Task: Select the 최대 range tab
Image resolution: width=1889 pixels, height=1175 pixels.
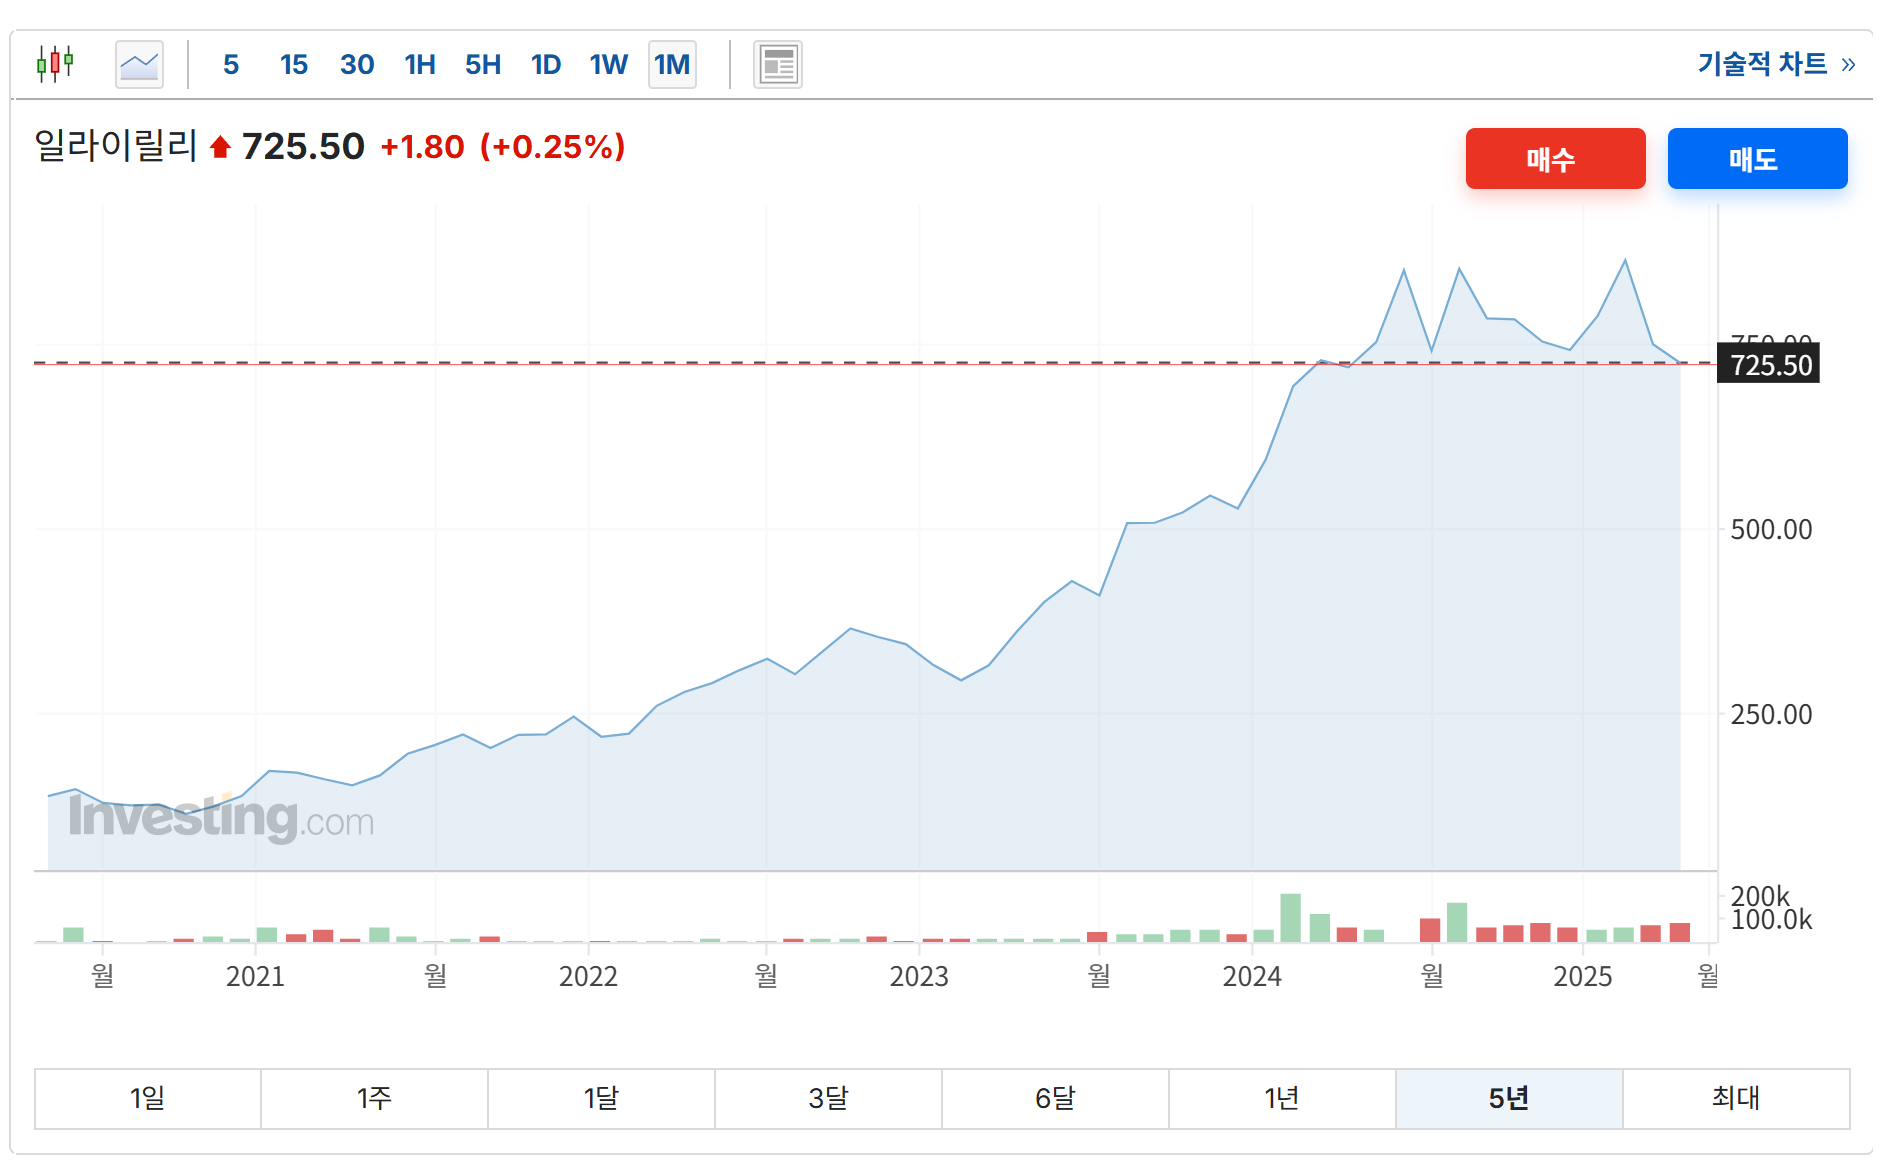Action: coord(1737,1099)
